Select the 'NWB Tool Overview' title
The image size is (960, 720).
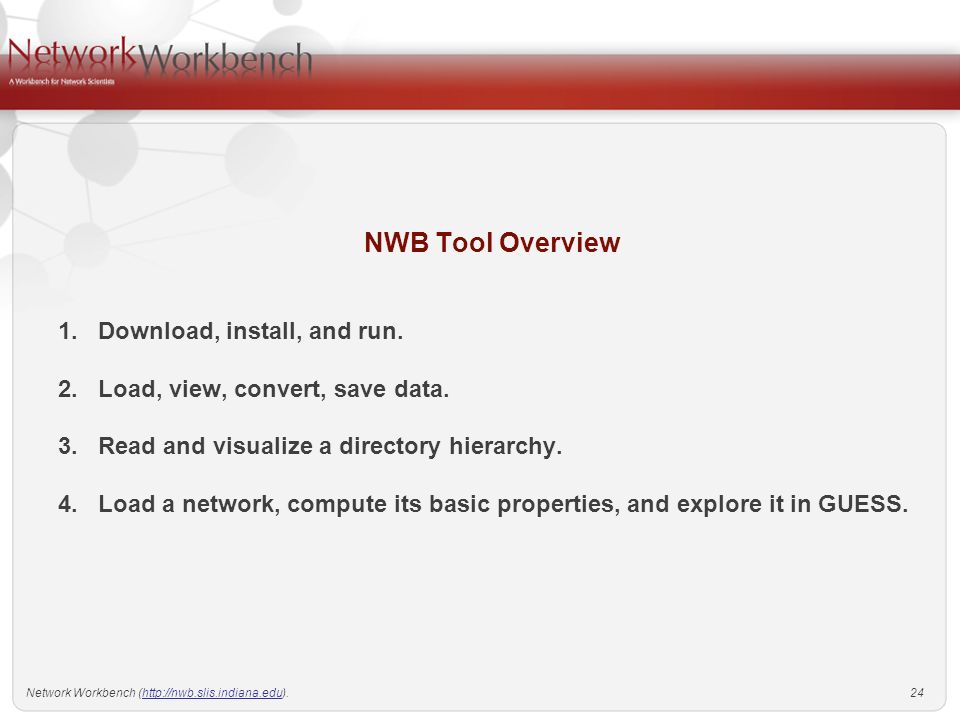[x=492, y=242]
